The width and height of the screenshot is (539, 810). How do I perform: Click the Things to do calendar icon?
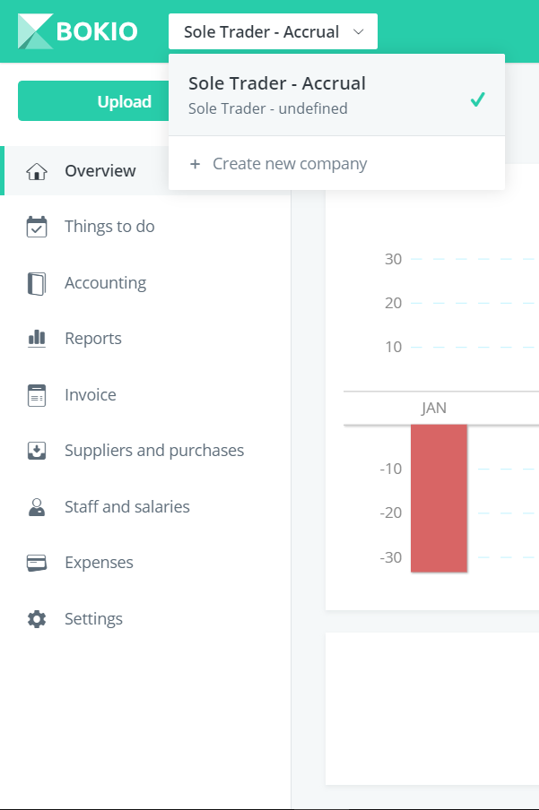click(x=37, y=227)
